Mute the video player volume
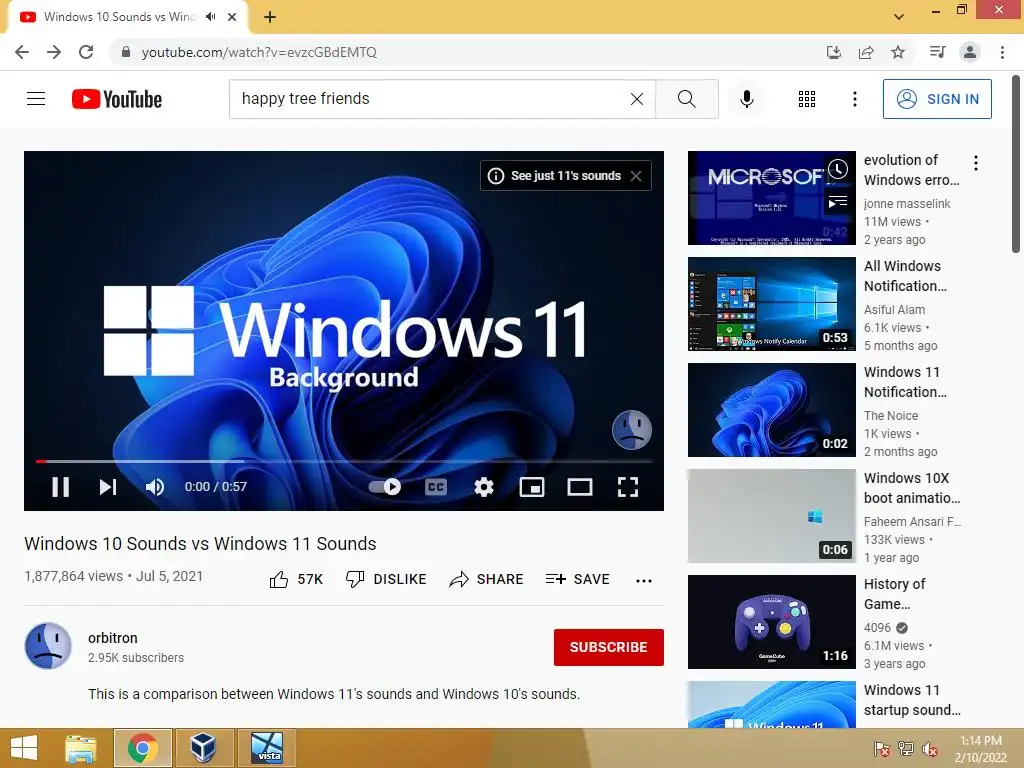Image resolution: width=1024 pixels, height=768 pixels. (x=155, y=487)
